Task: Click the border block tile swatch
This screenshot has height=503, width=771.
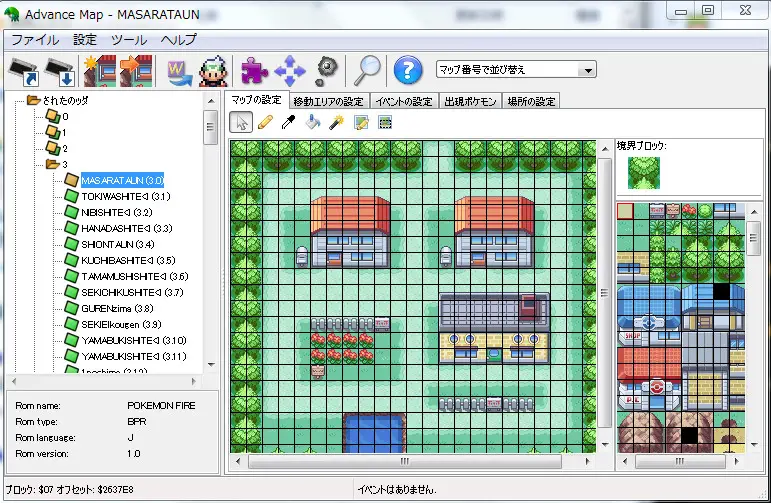Action: 644,172
